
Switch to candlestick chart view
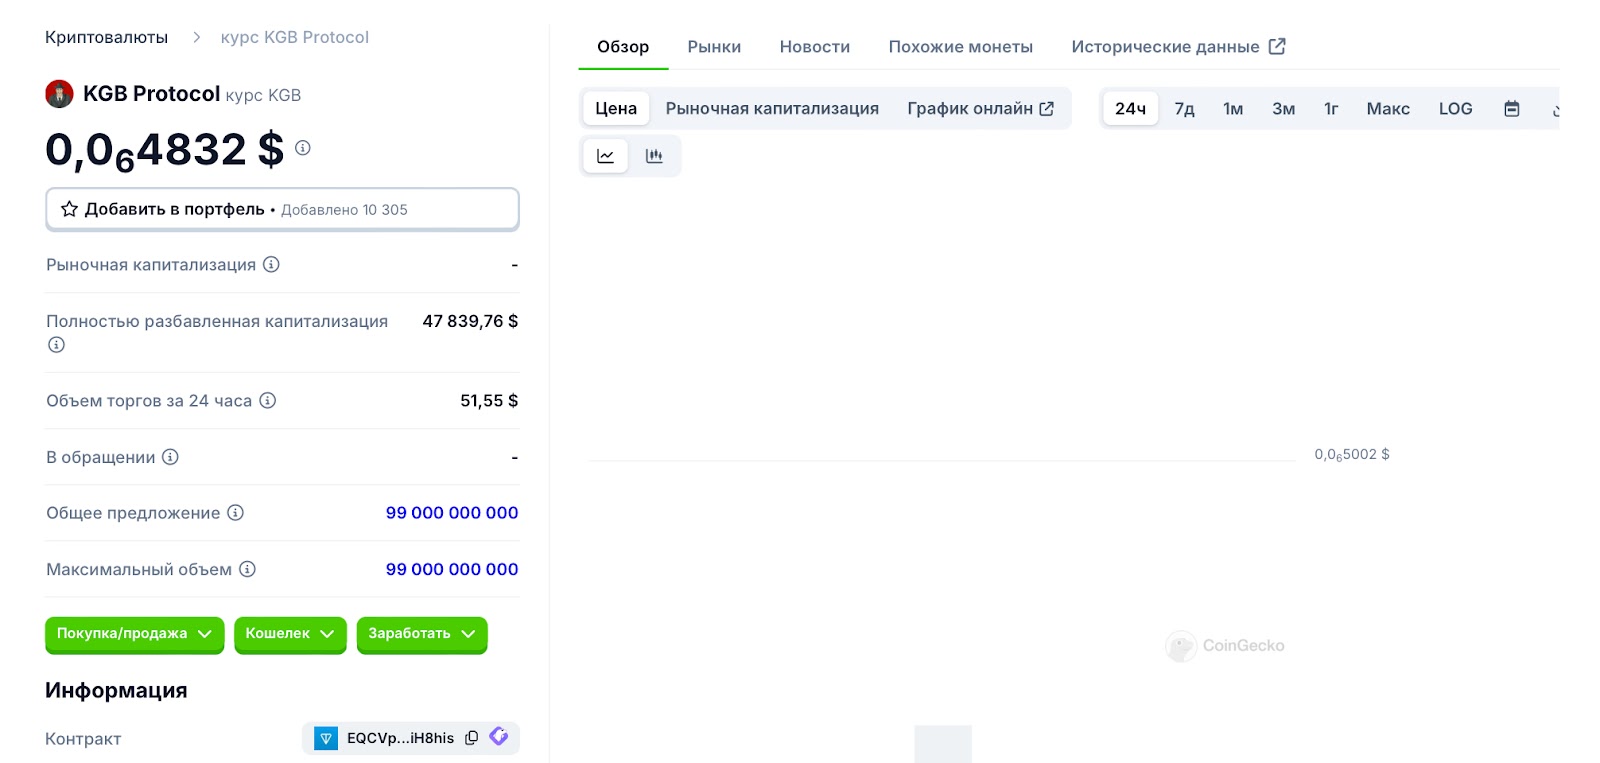coord(654,156)
